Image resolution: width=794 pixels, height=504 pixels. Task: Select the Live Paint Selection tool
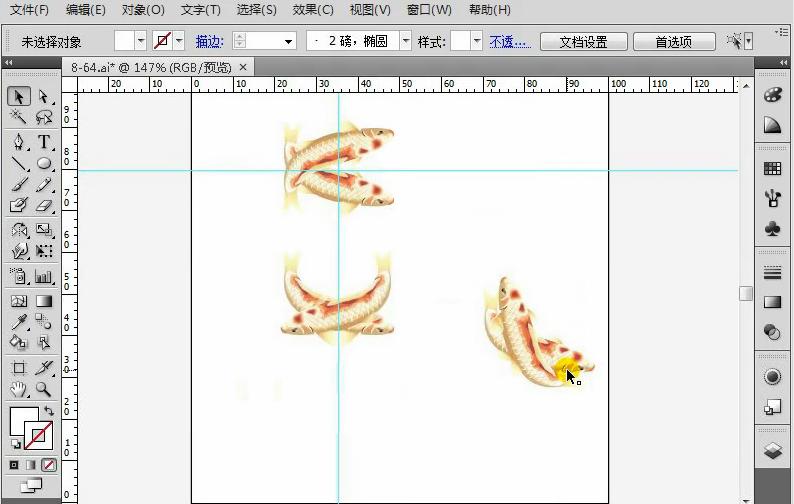pos(44,342)
